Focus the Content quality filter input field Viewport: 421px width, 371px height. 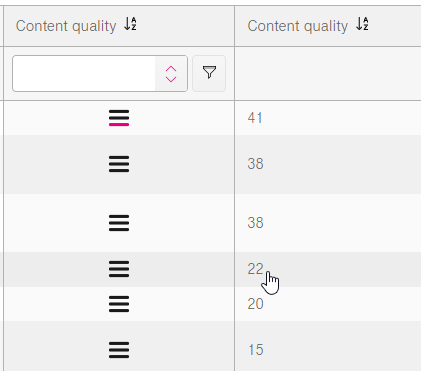[84, 73]
